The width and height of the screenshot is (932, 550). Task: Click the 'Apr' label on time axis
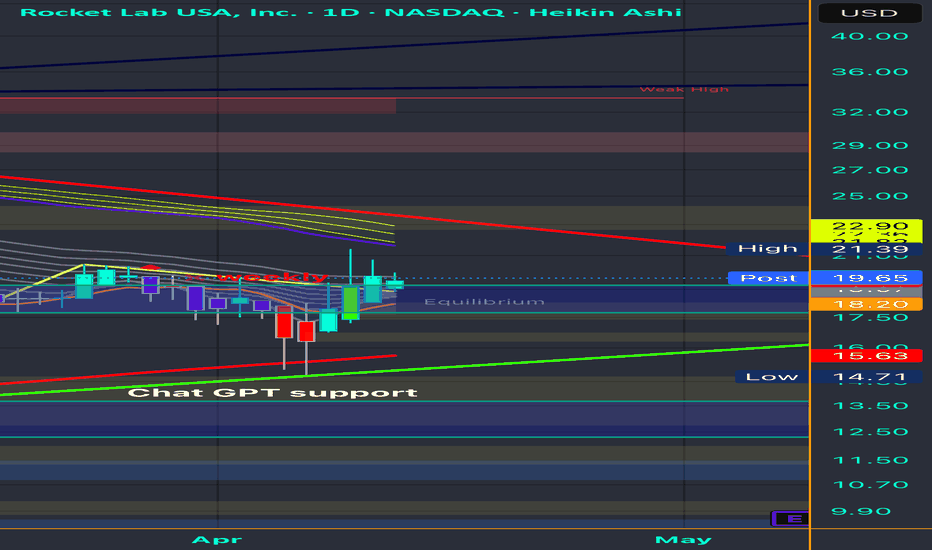coord(217,540)
